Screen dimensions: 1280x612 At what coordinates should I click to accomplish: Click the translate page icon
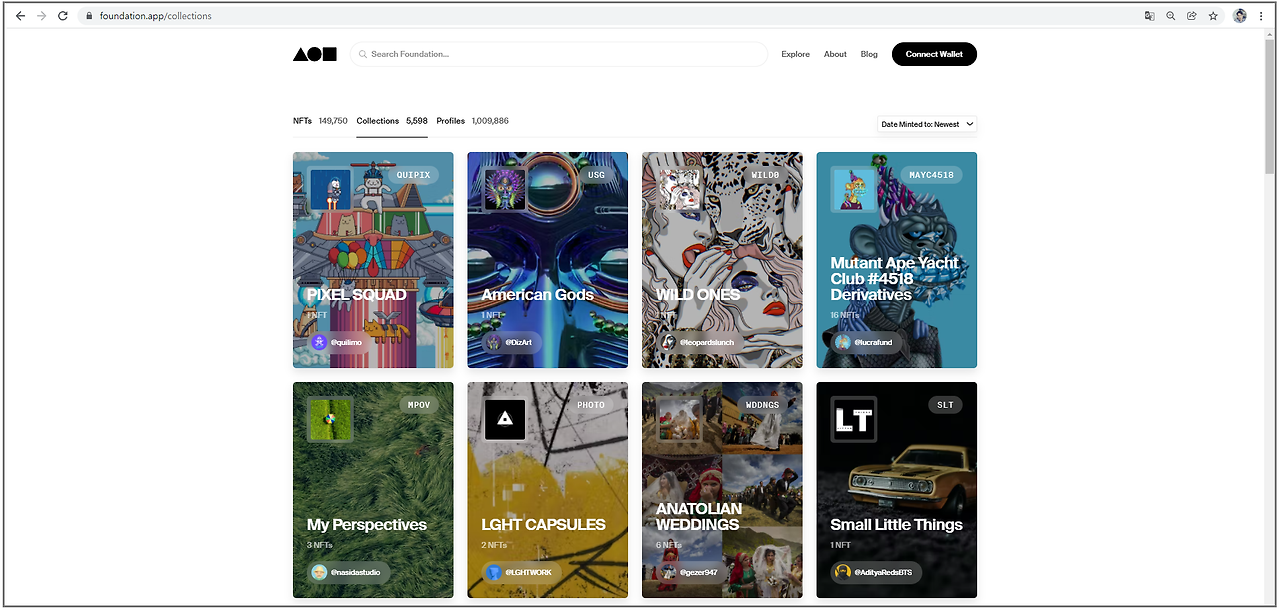[1150, 16]
